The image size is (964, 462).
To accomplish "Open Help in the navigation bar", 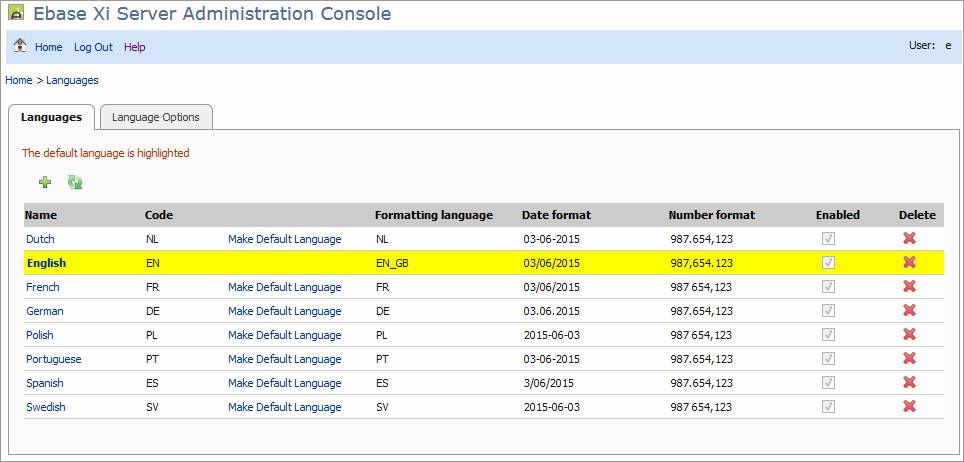I will click(135, 47).
